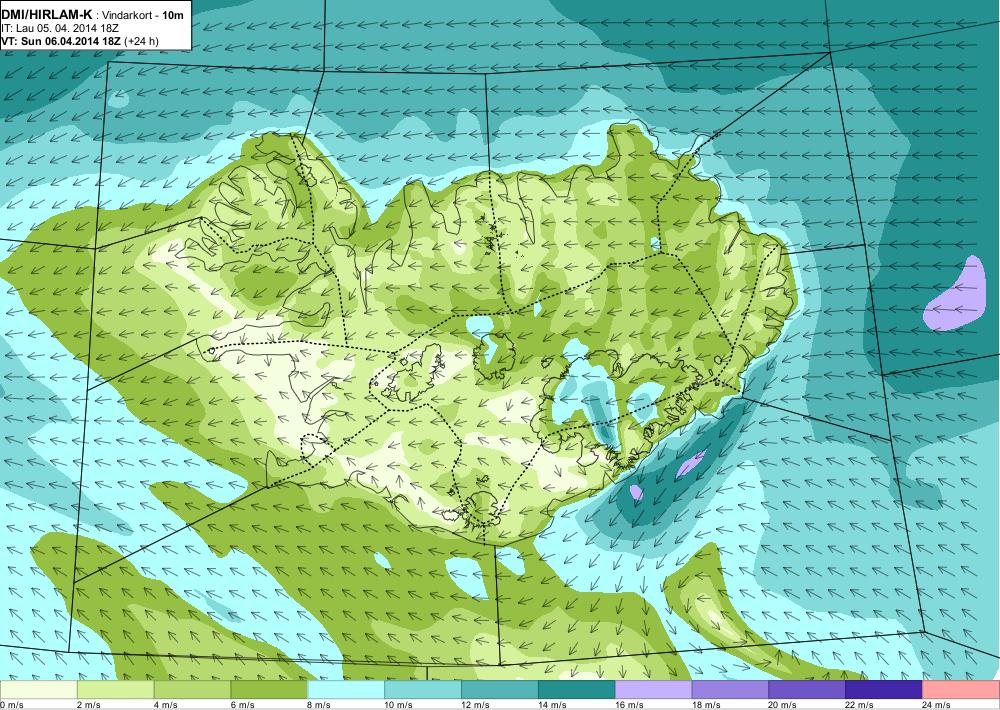Pick the medium green 4–6 m/s legend swatch
Image resolution: width=1000 pixels, height=710 pixels.
[x=193, y=690]
